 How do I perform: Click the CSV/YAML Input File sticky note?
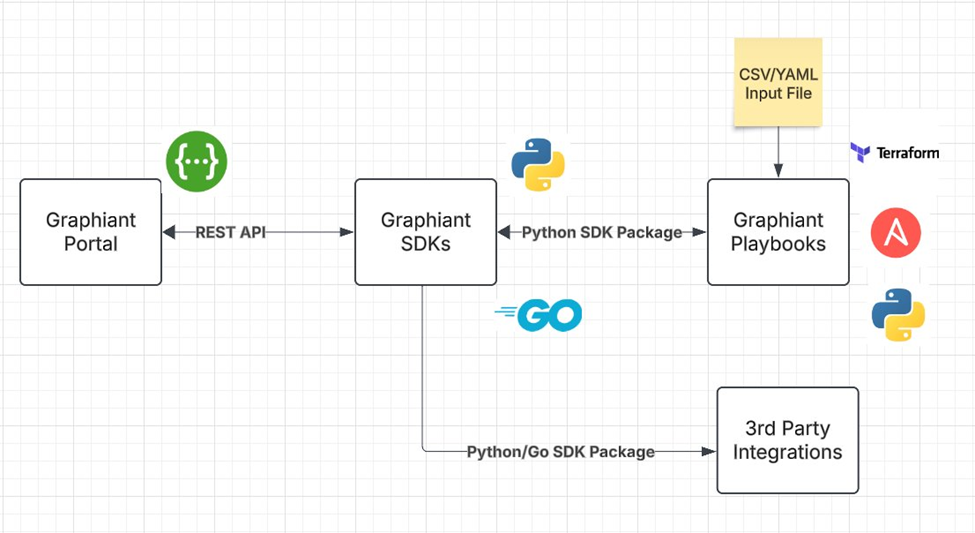click(x=779, y=82)
